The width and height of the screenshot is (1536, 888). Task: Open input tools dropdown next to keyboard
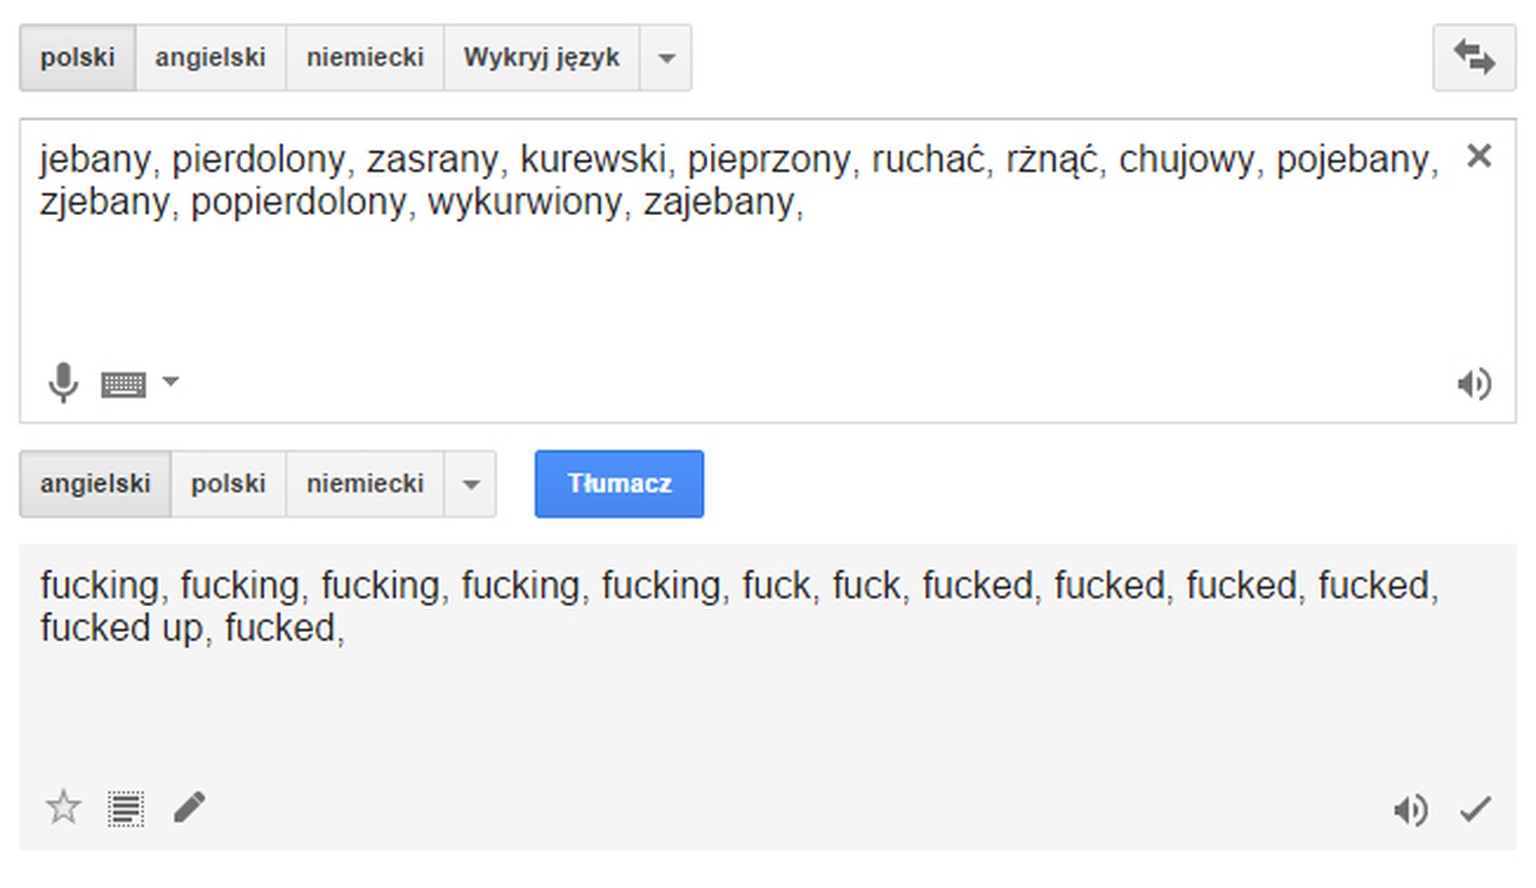coord(171,382)
